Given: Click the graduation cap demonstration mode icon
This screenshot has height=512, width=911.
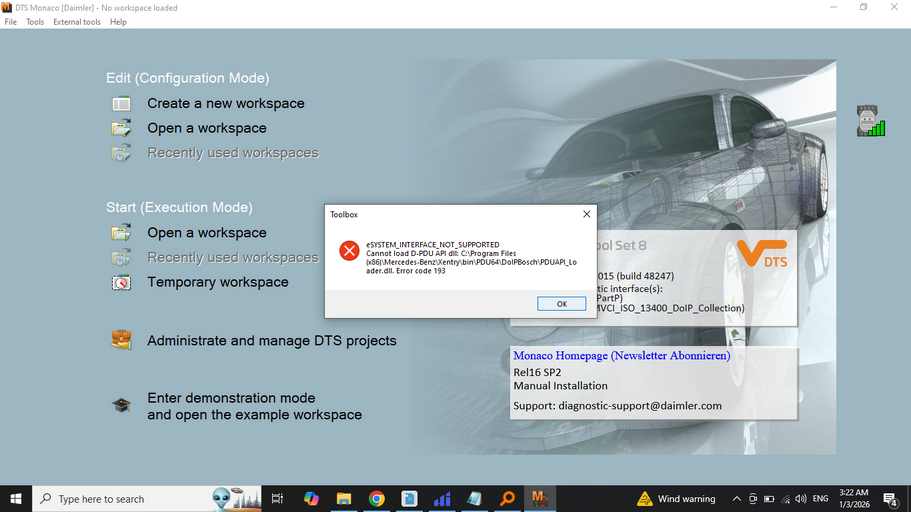Looking at the screenshot, I should point(121,405).
